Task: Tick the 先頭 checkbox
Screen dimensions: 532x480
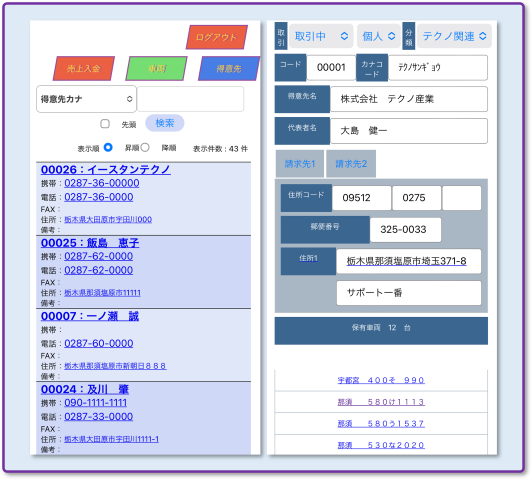Action: click(105, 123)
